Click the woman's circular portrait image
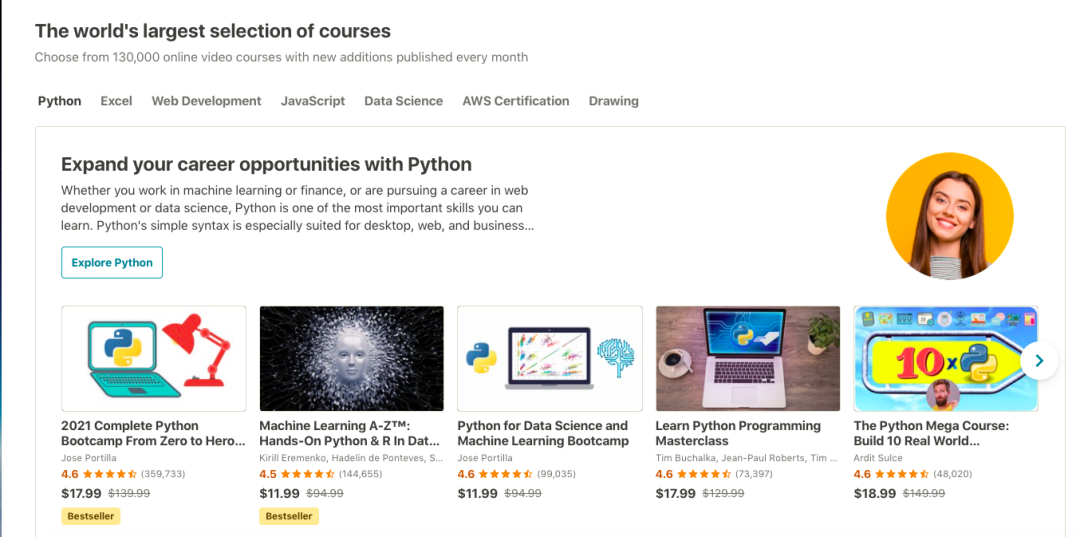 949,216
